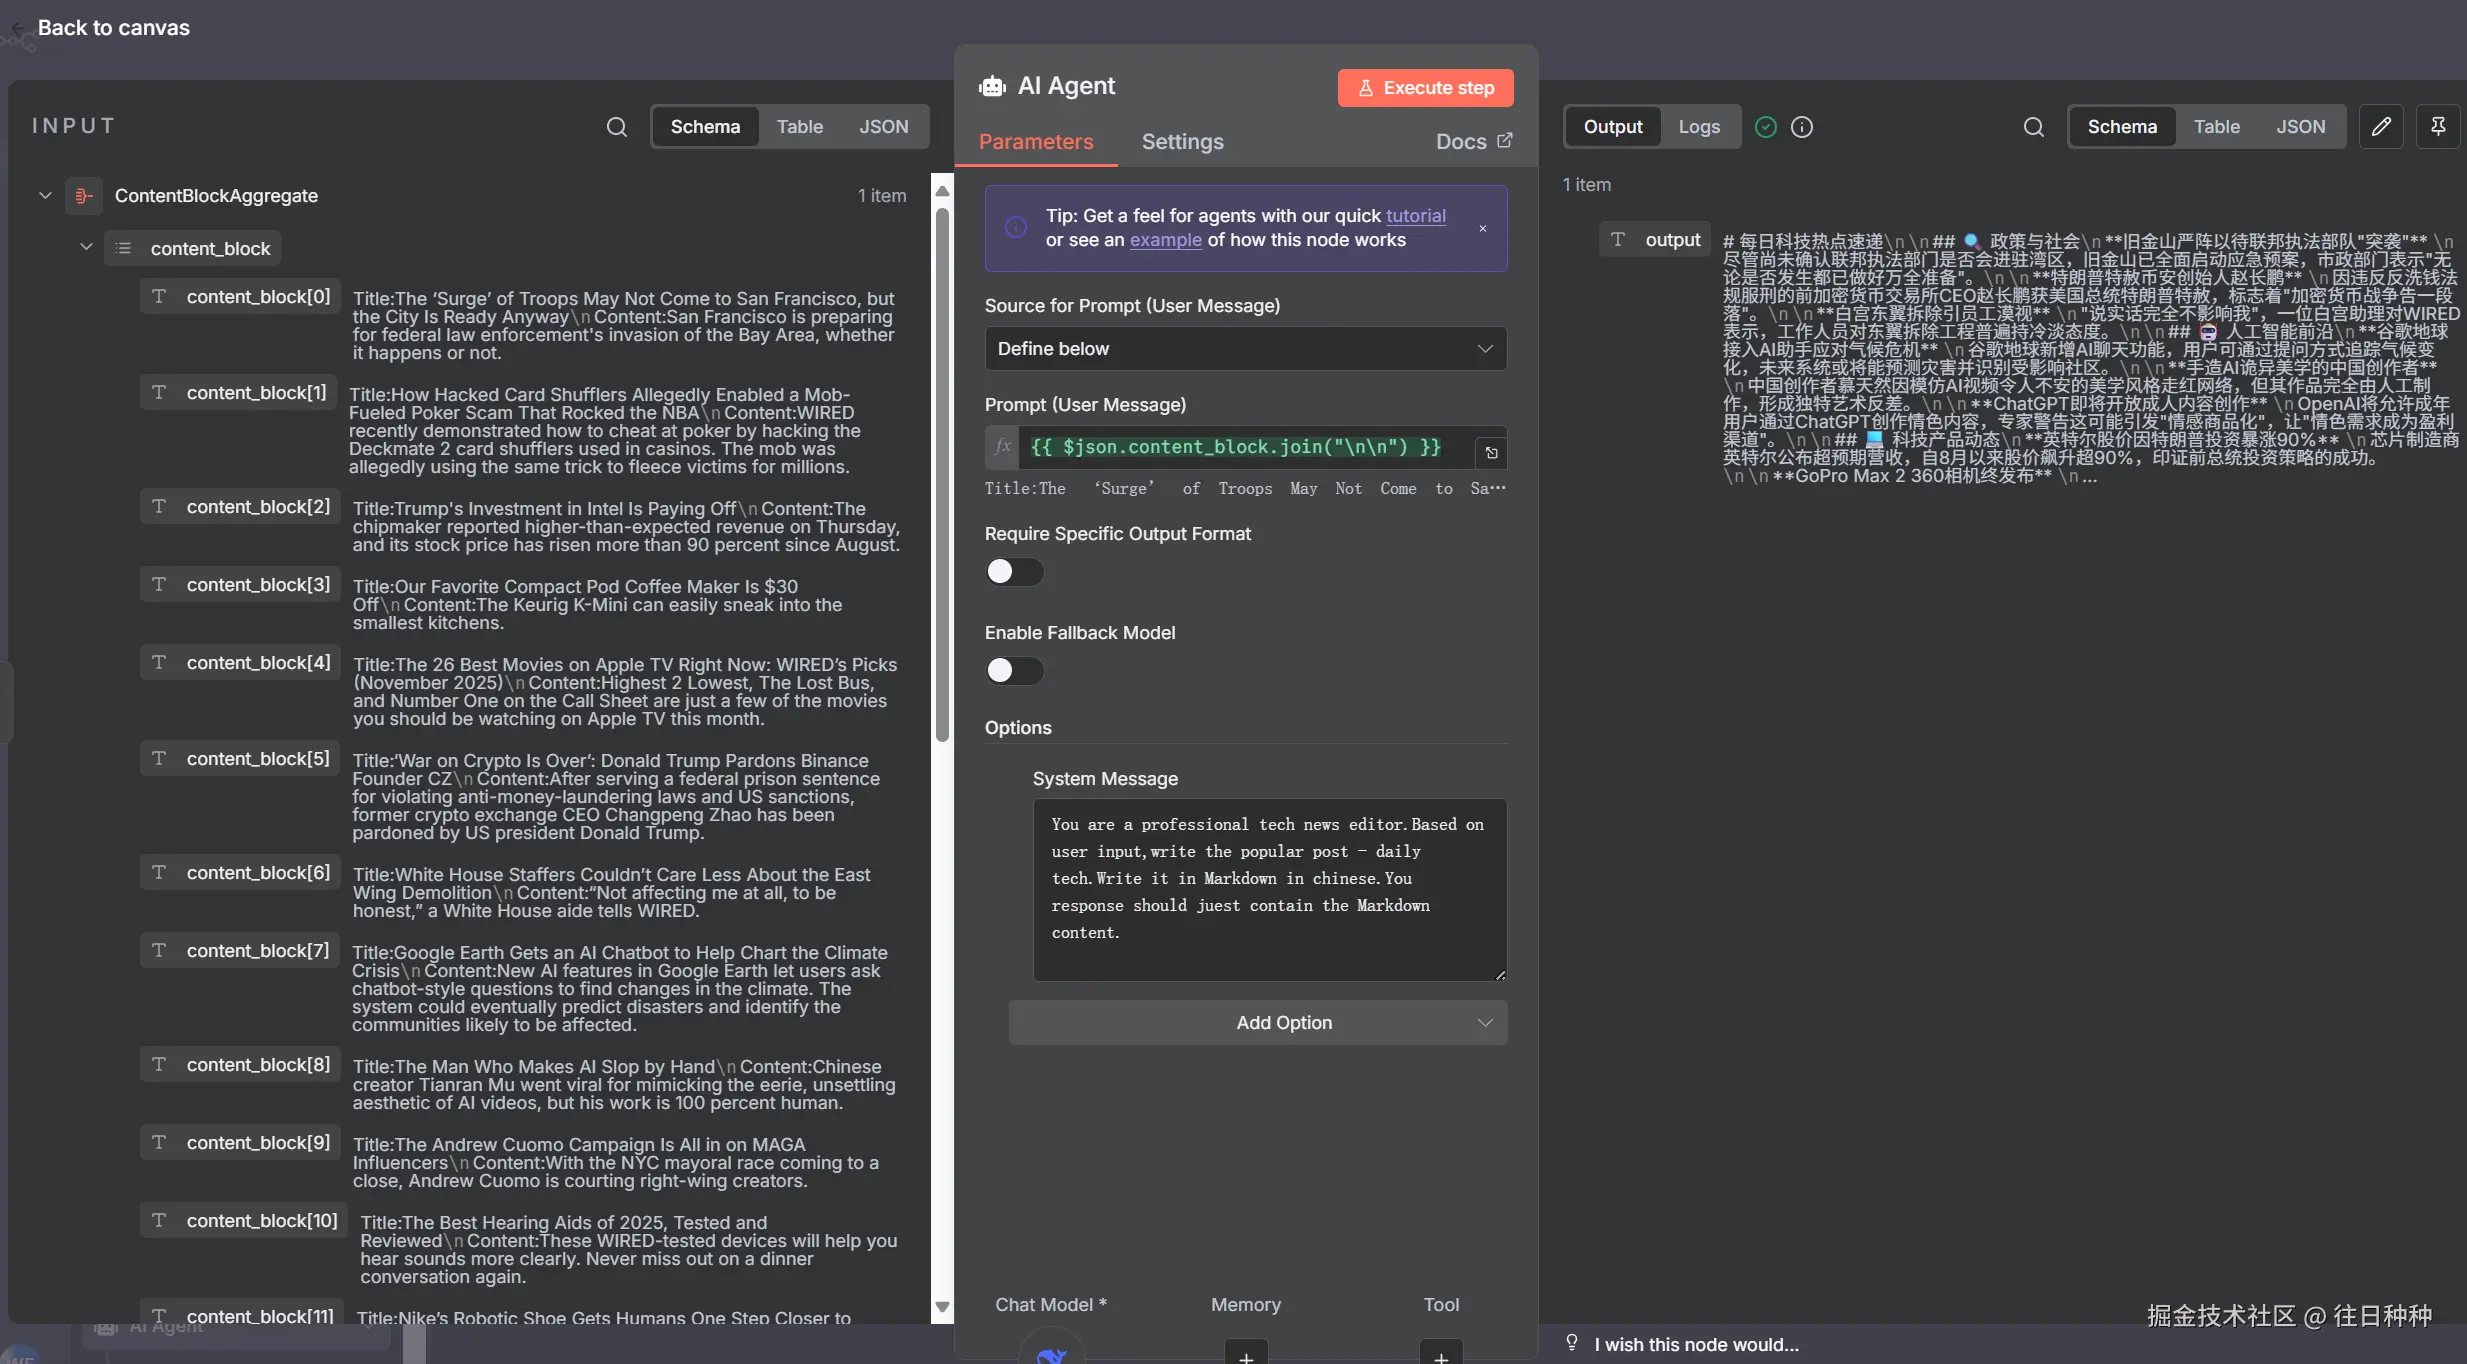This screenshot has width=2467, height=1364.
Task: Collapse the ContentBlockAggregate node
Action: pos(45,196)
